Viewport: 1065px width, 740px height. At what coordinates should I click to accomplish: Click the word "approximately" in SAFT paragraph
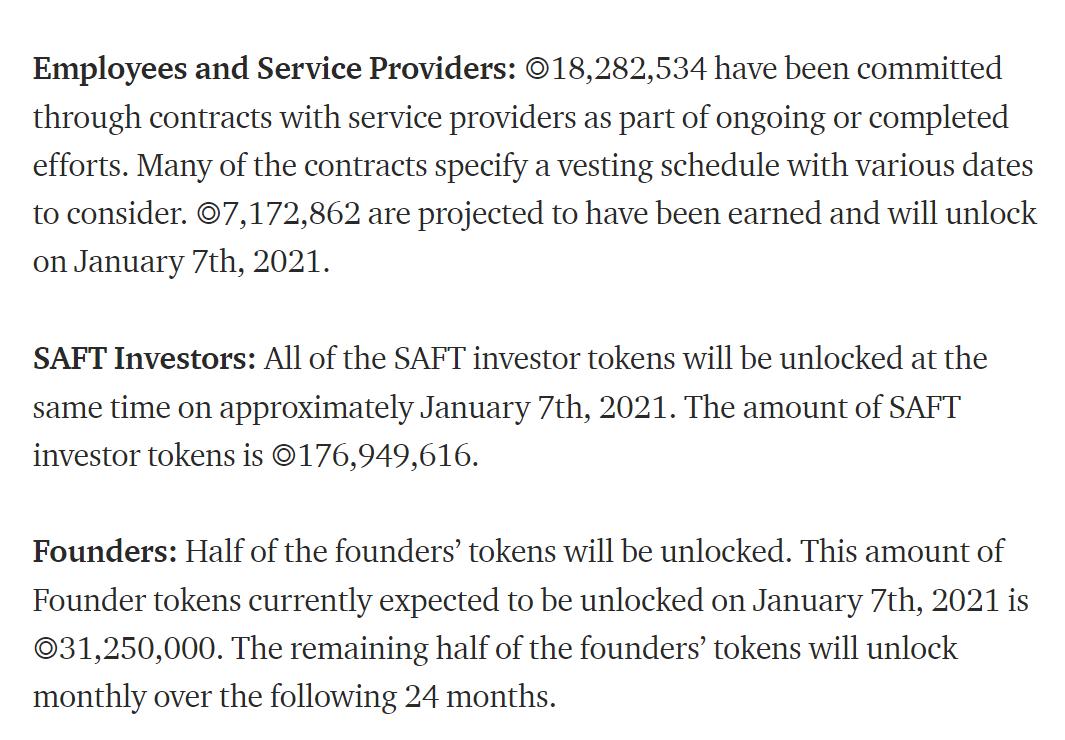point(315,408)
